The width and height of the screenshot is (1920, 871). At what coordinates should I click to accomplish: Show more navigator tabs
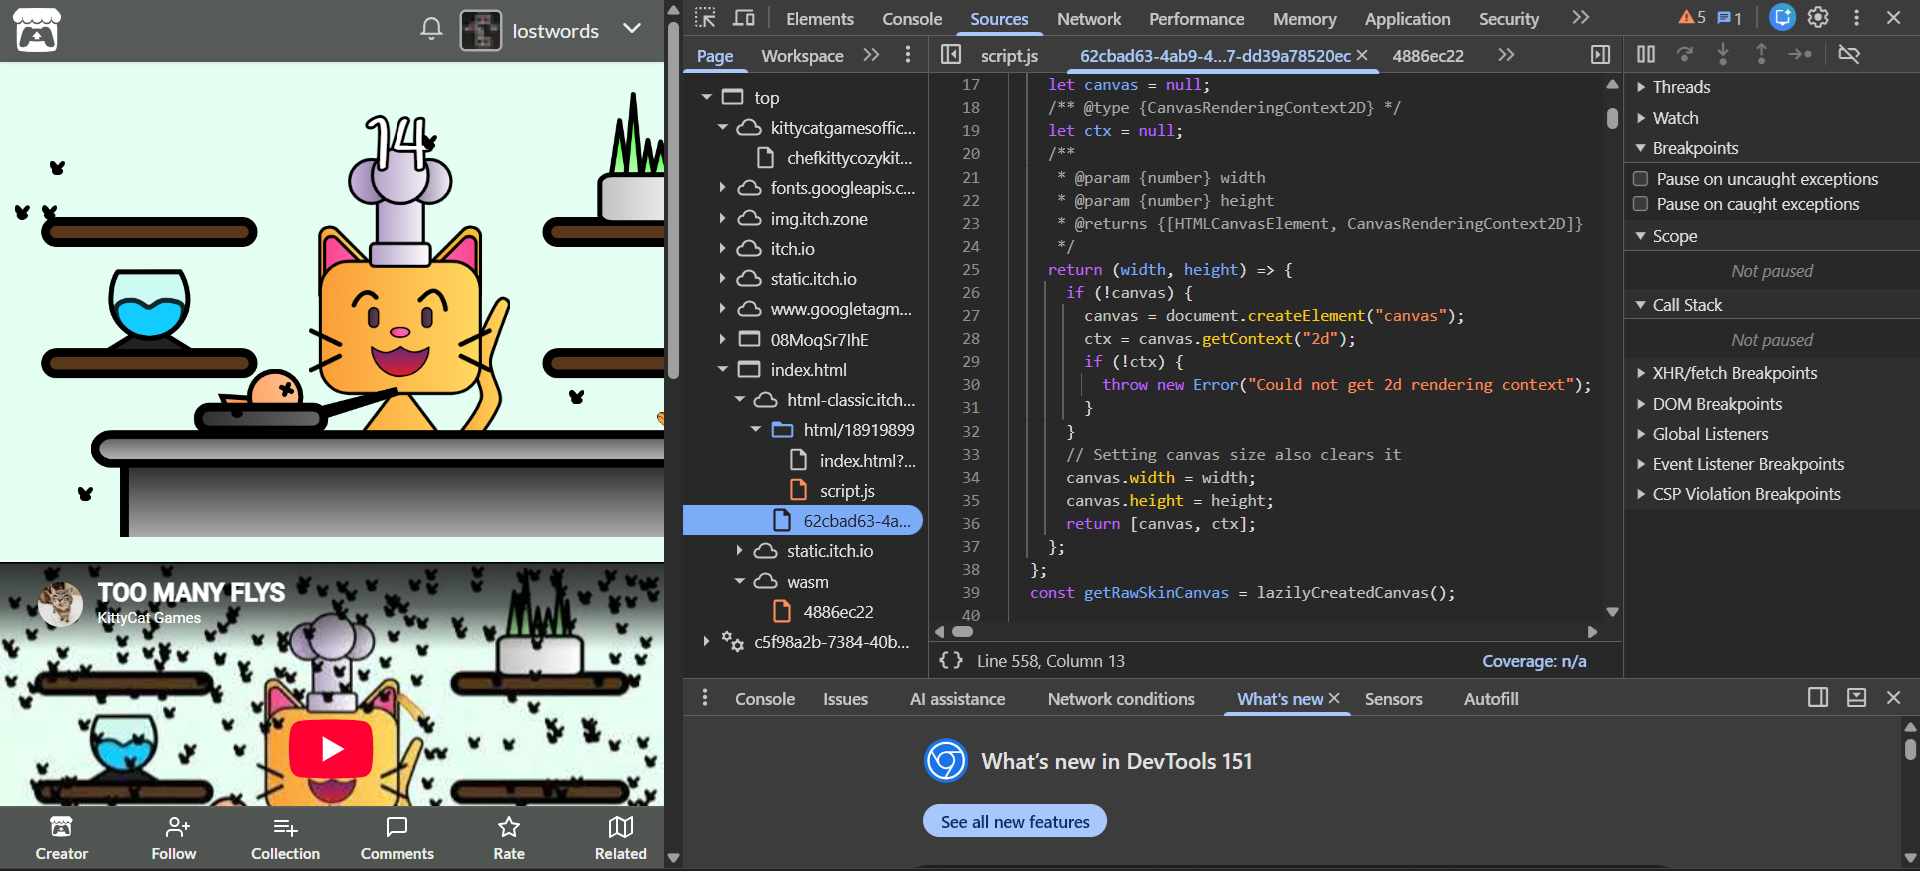pos(871,55)
